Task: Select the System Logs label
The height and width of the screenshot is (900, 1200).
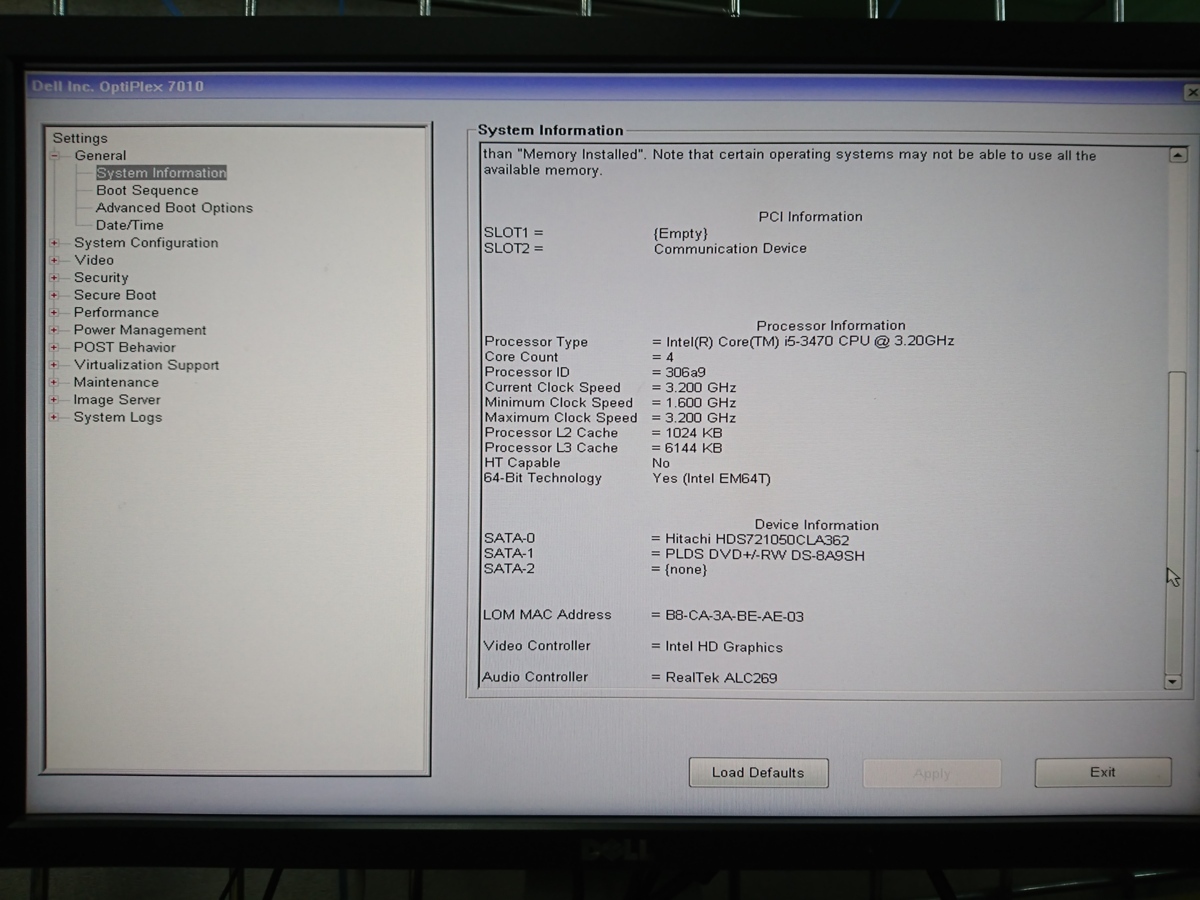Action: (x=117, y=417)
